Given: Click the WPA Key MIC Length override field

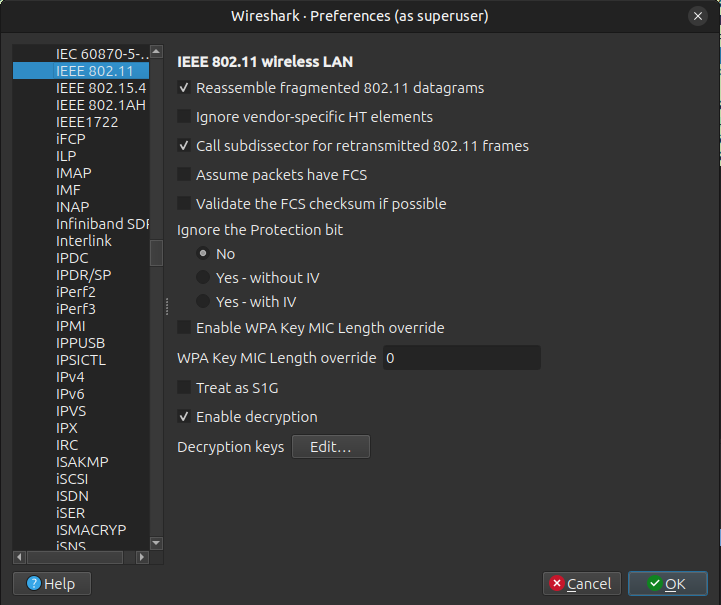Looking at the screenshot, I should point(461,358).
